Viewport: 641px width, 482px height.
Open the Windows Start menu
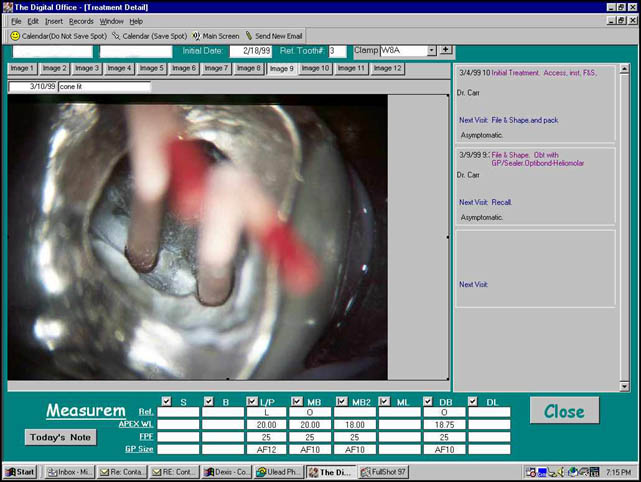21,472
